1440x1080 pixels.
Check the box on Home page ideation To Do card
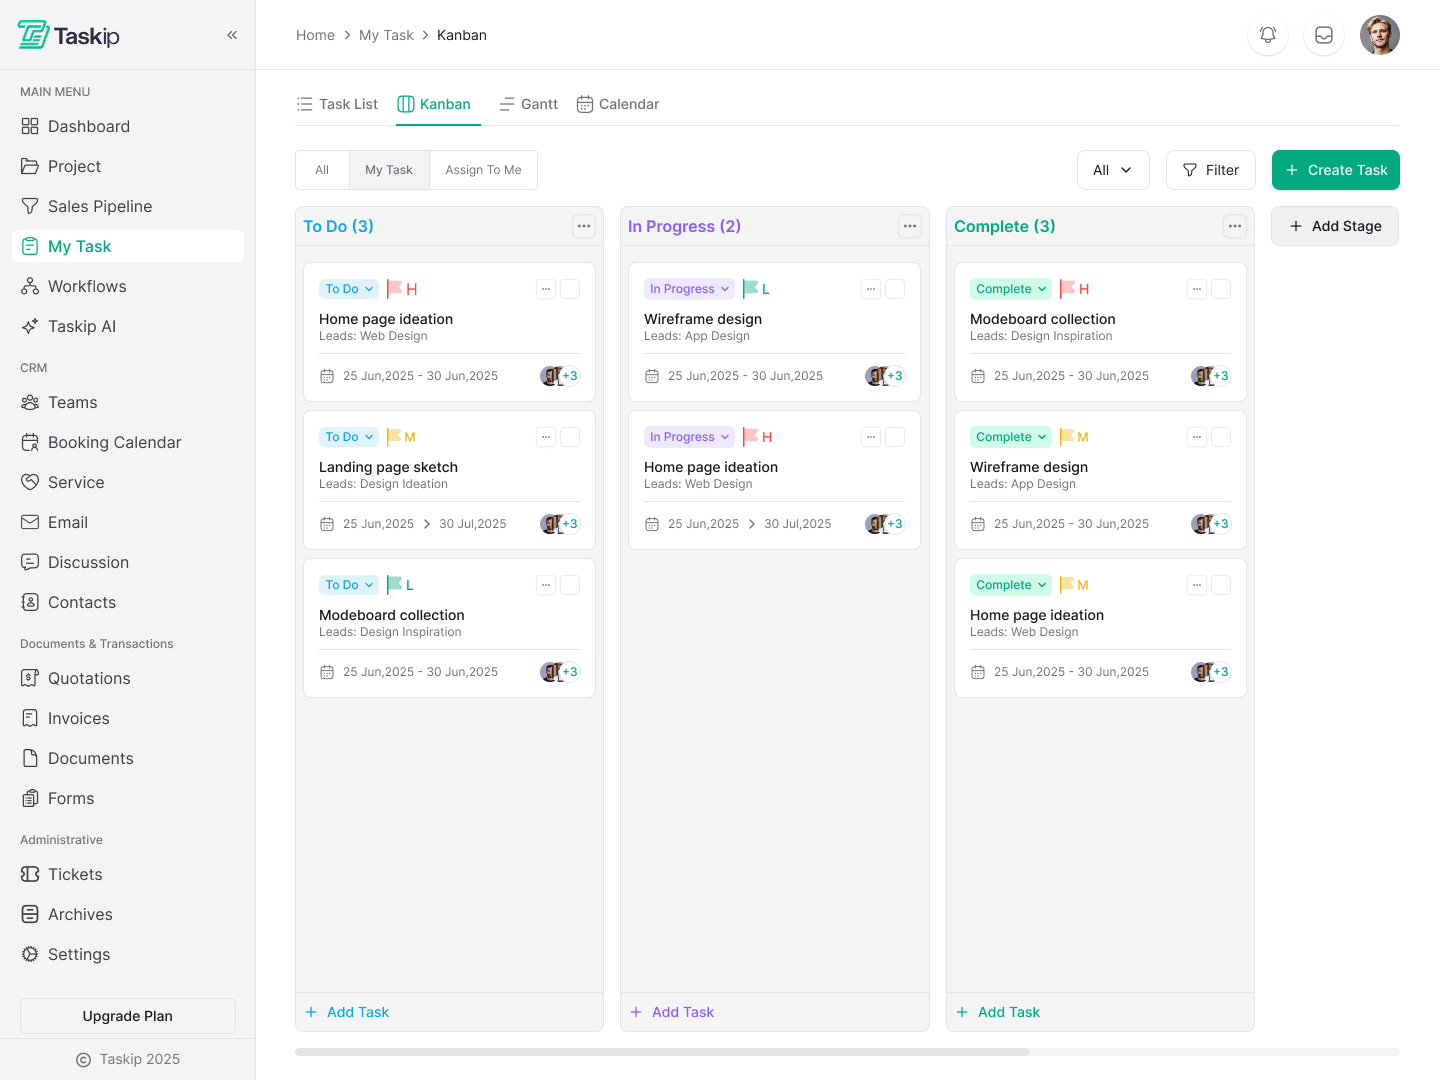click(570, 289)
